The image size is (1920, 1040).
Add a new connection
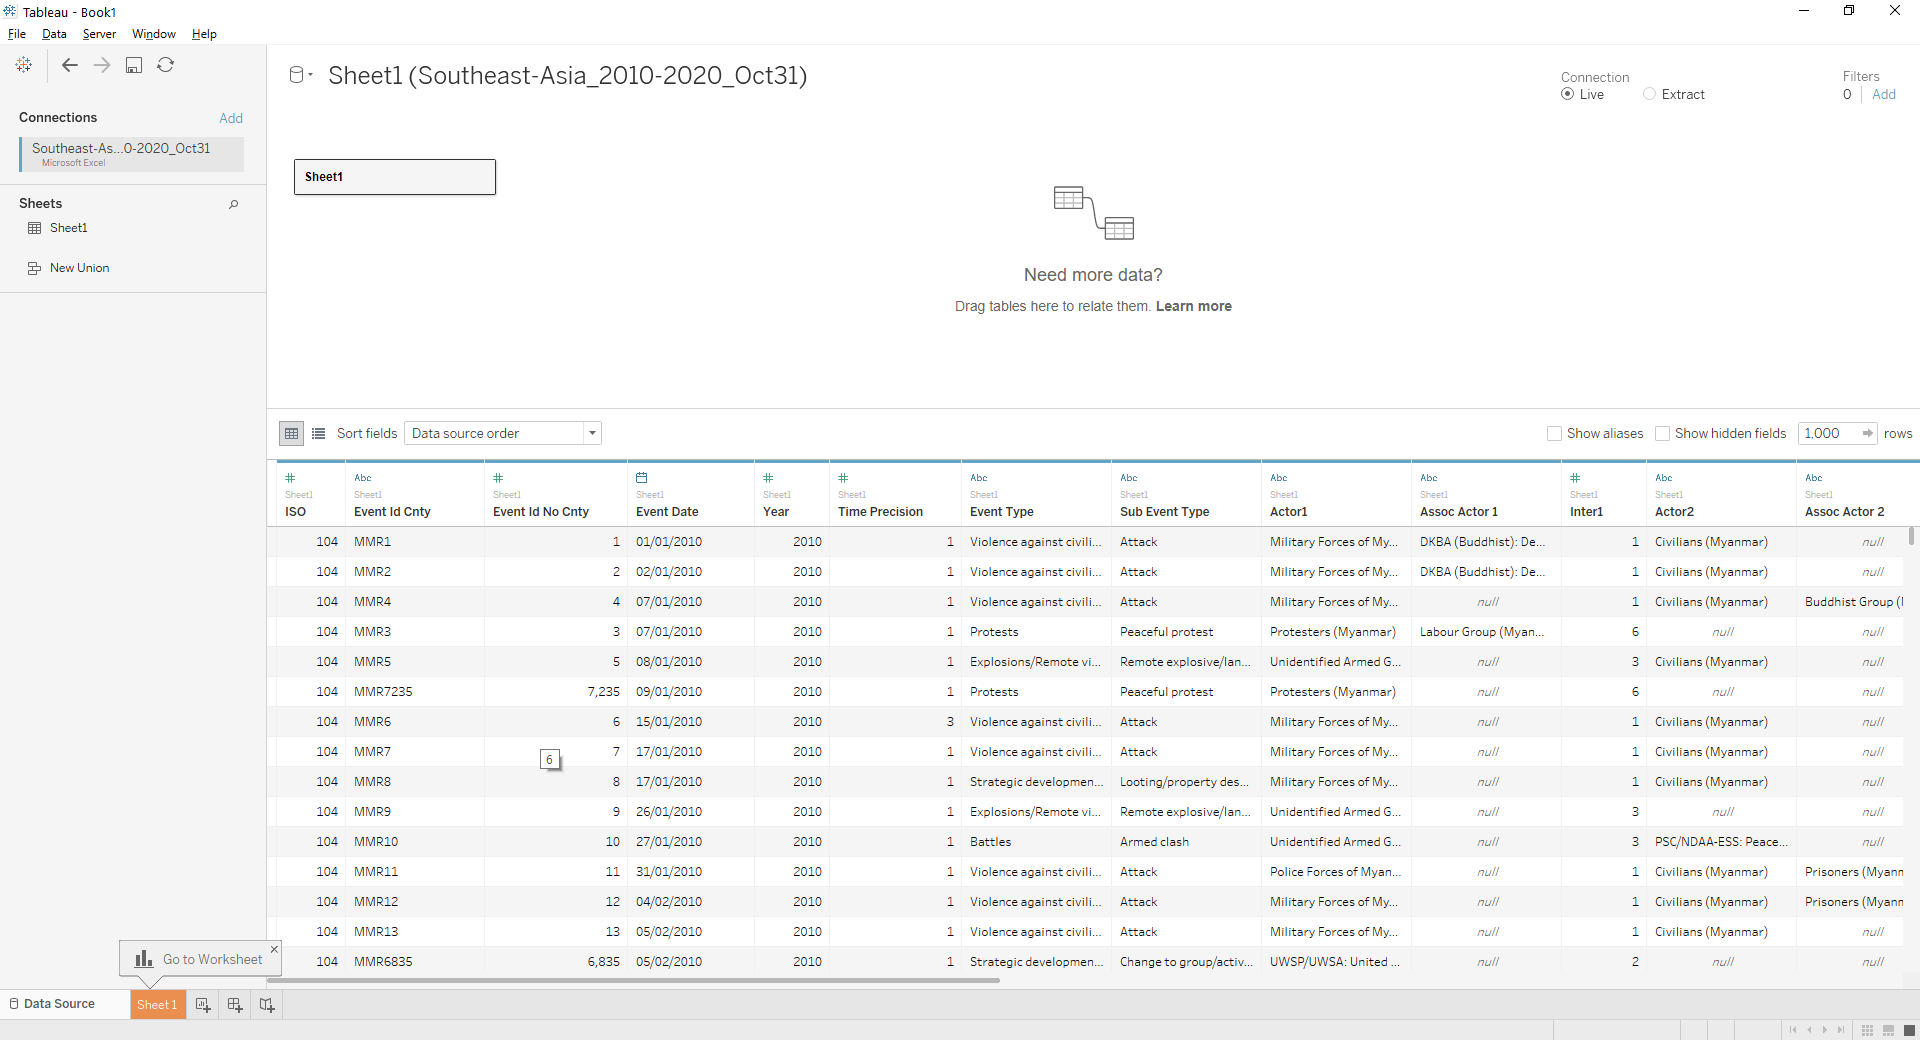pos(230,117)
